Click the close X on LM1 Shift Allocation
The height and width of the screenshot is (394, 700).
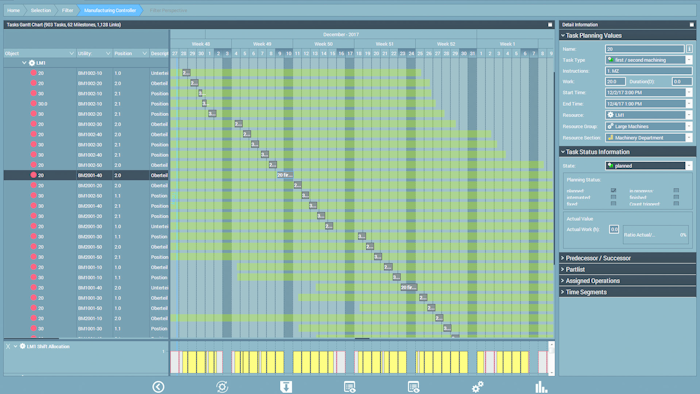8,346
